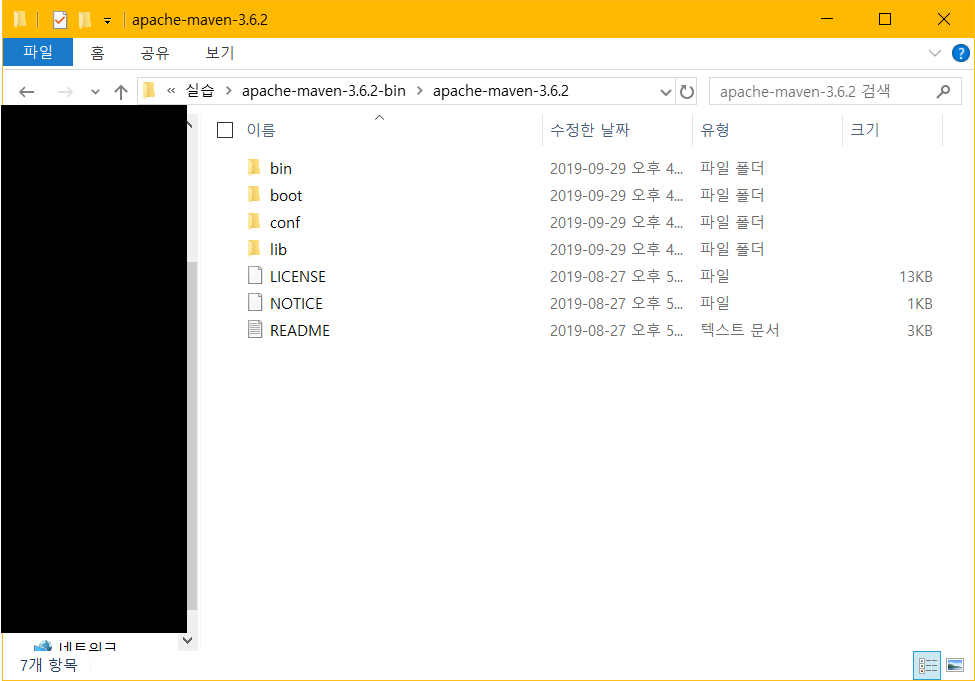Viewport: 975px width, 681px height.
Task: Select the bin folder name
Action: point(280,169)
